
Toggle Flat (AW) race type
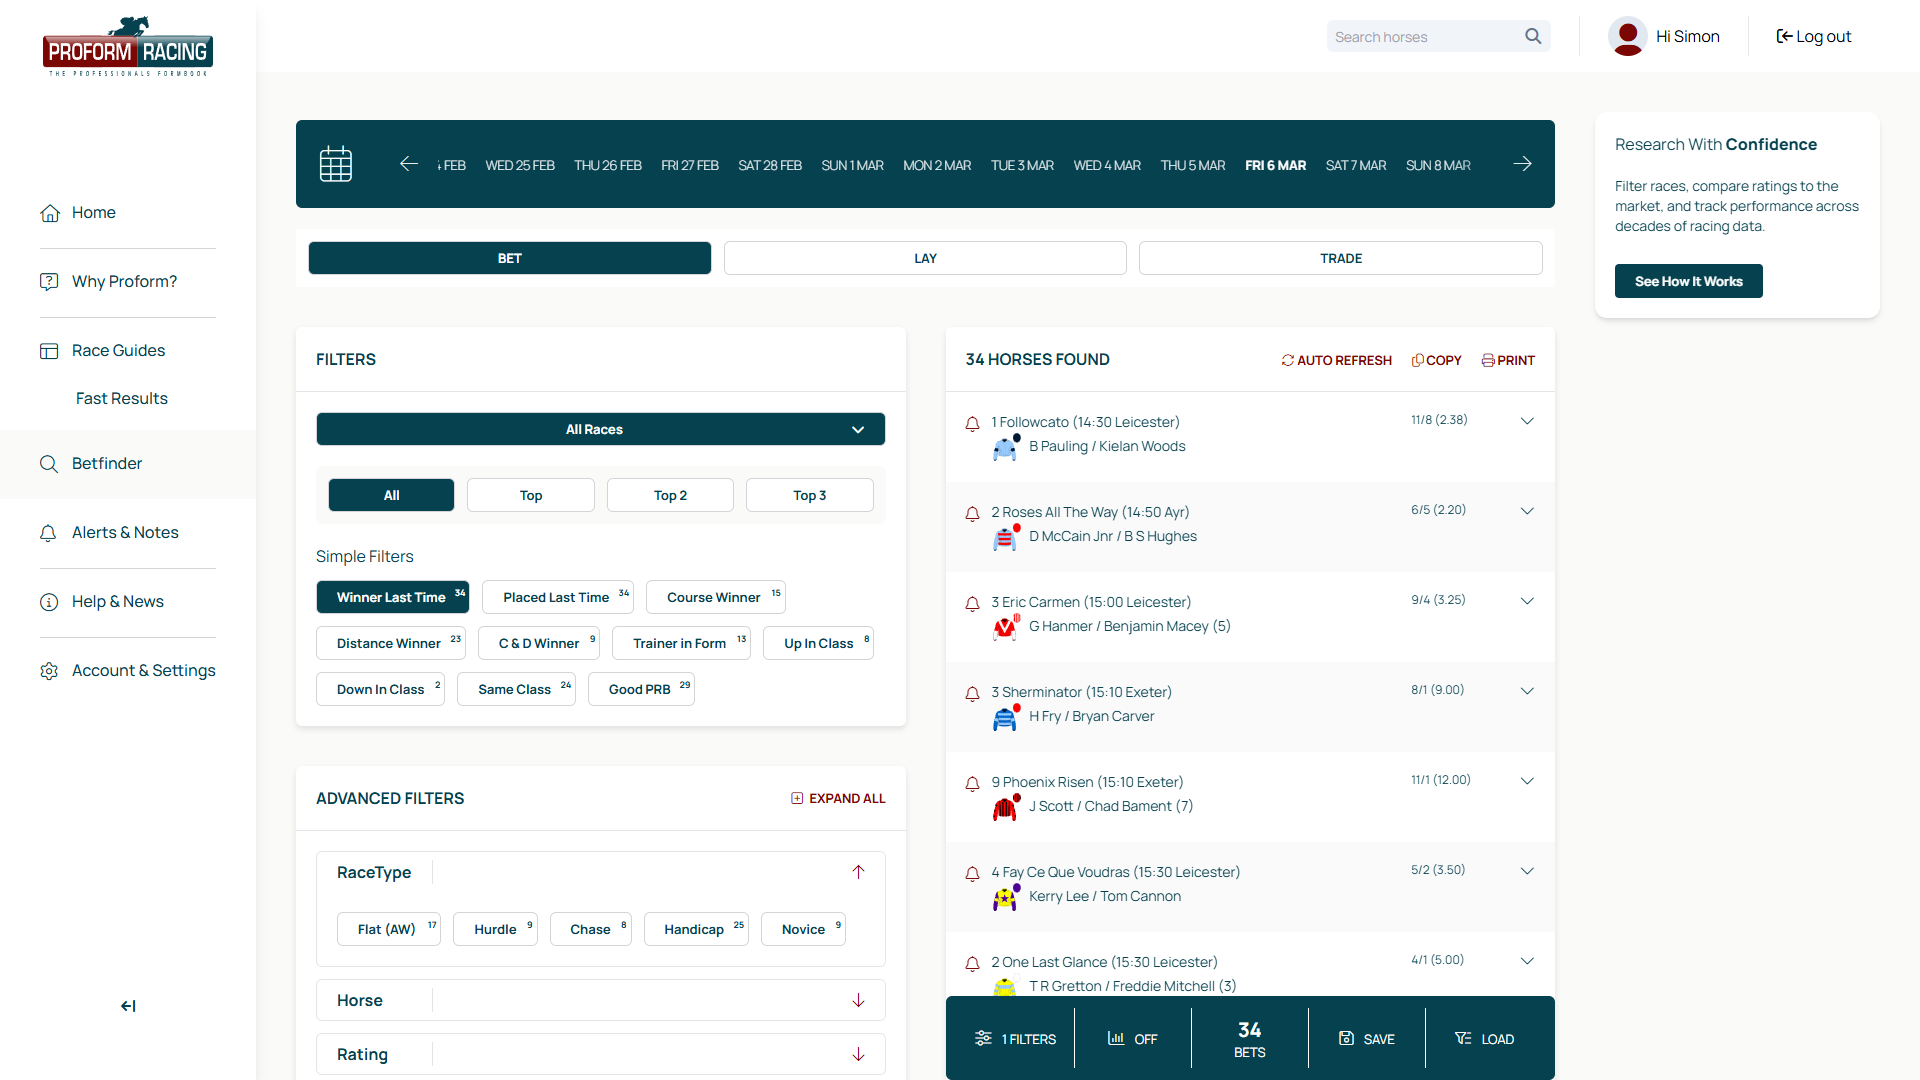pos(389,929)
